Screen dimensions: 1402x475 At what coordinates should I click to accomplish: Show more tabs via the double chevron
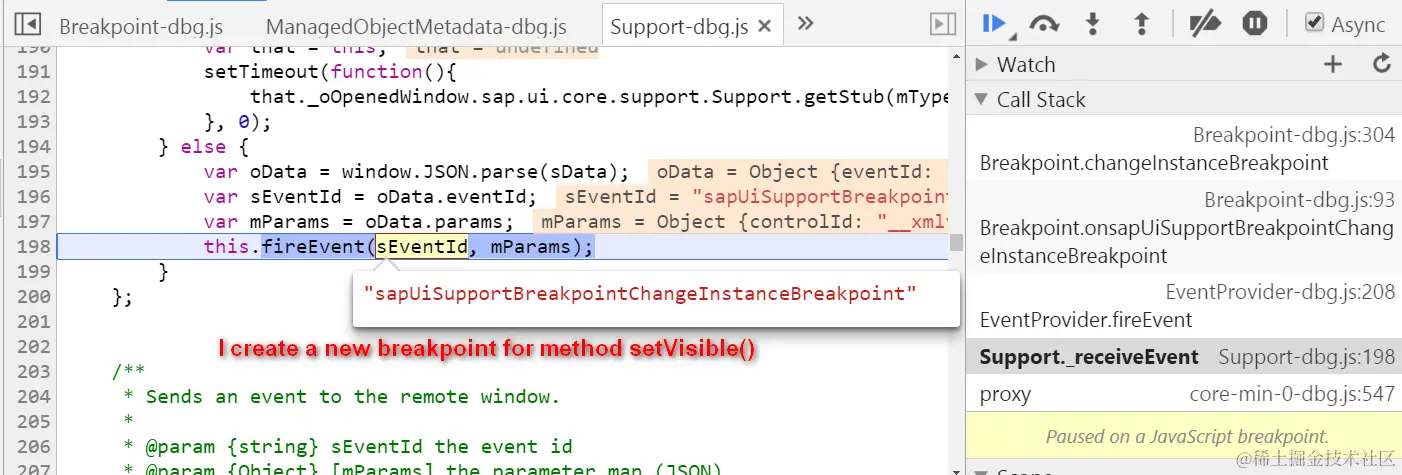(x=805, y=24)
